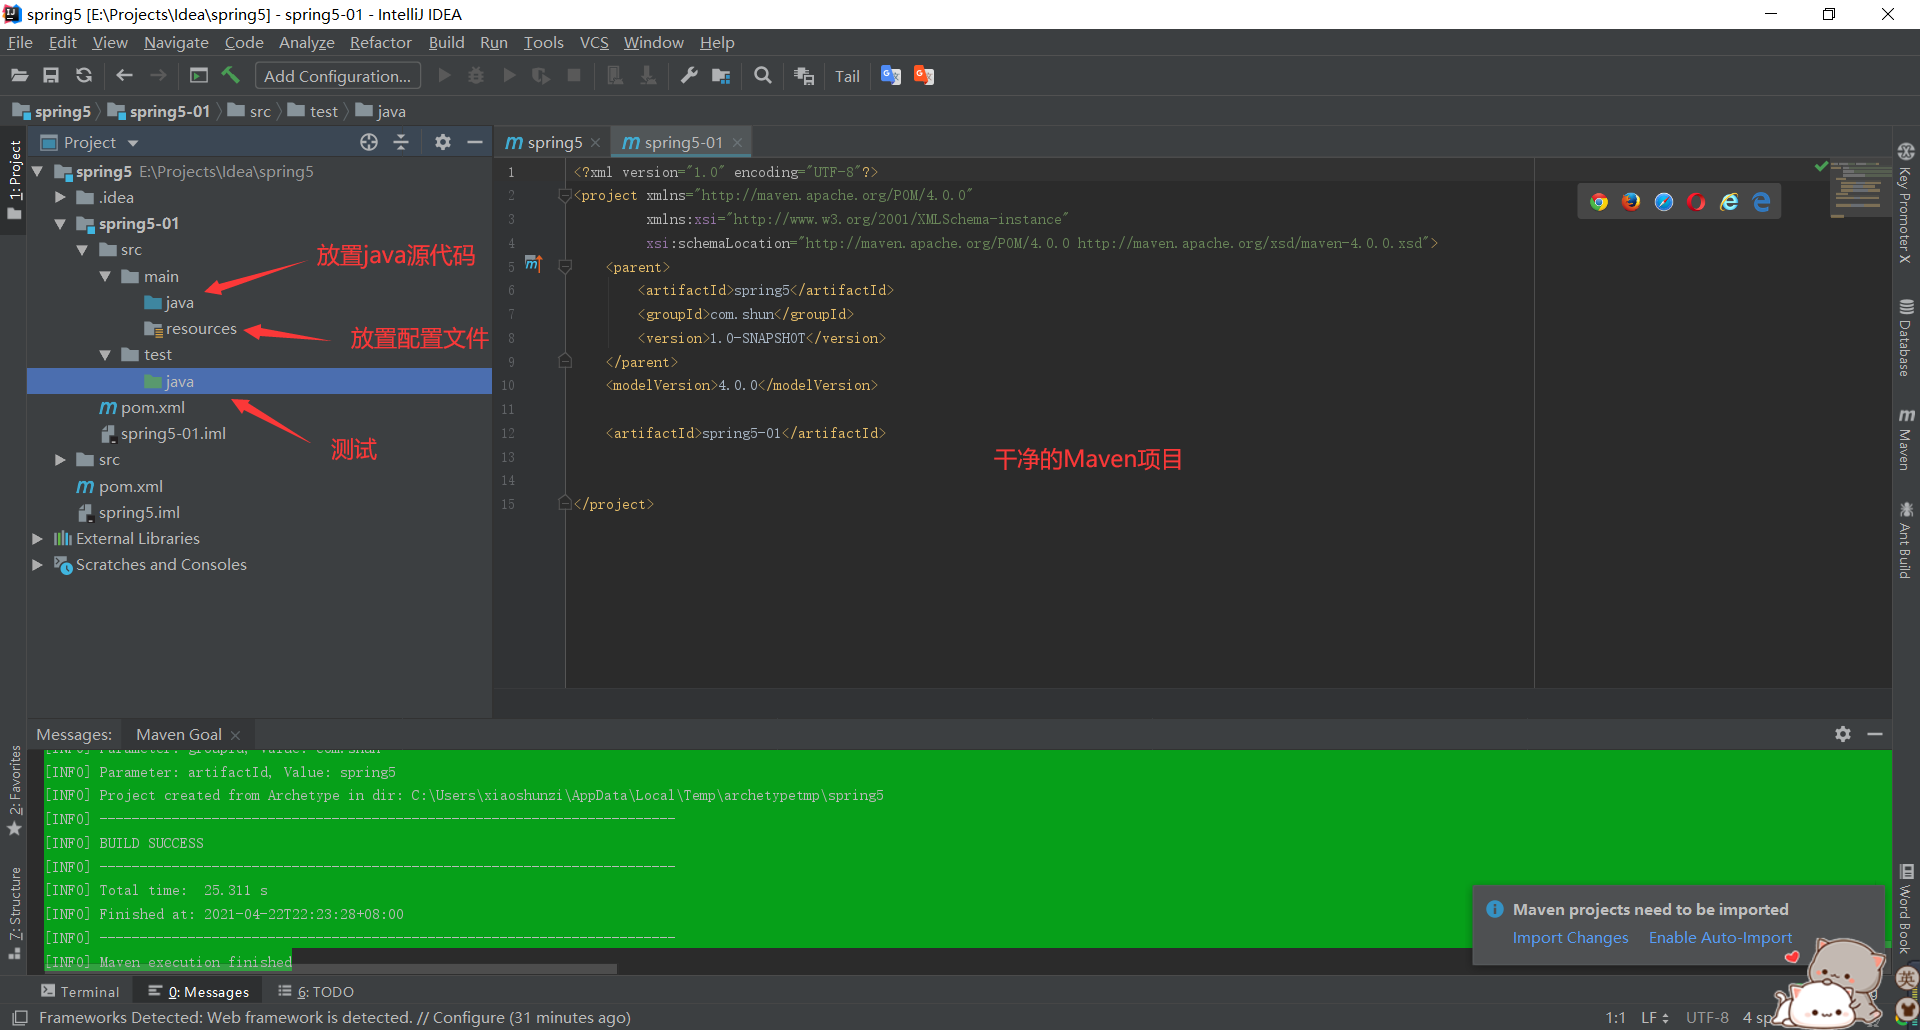The image size is (1920, 1030).
Task: Hide the Messages tool window
Action: tap(1875, 734)
